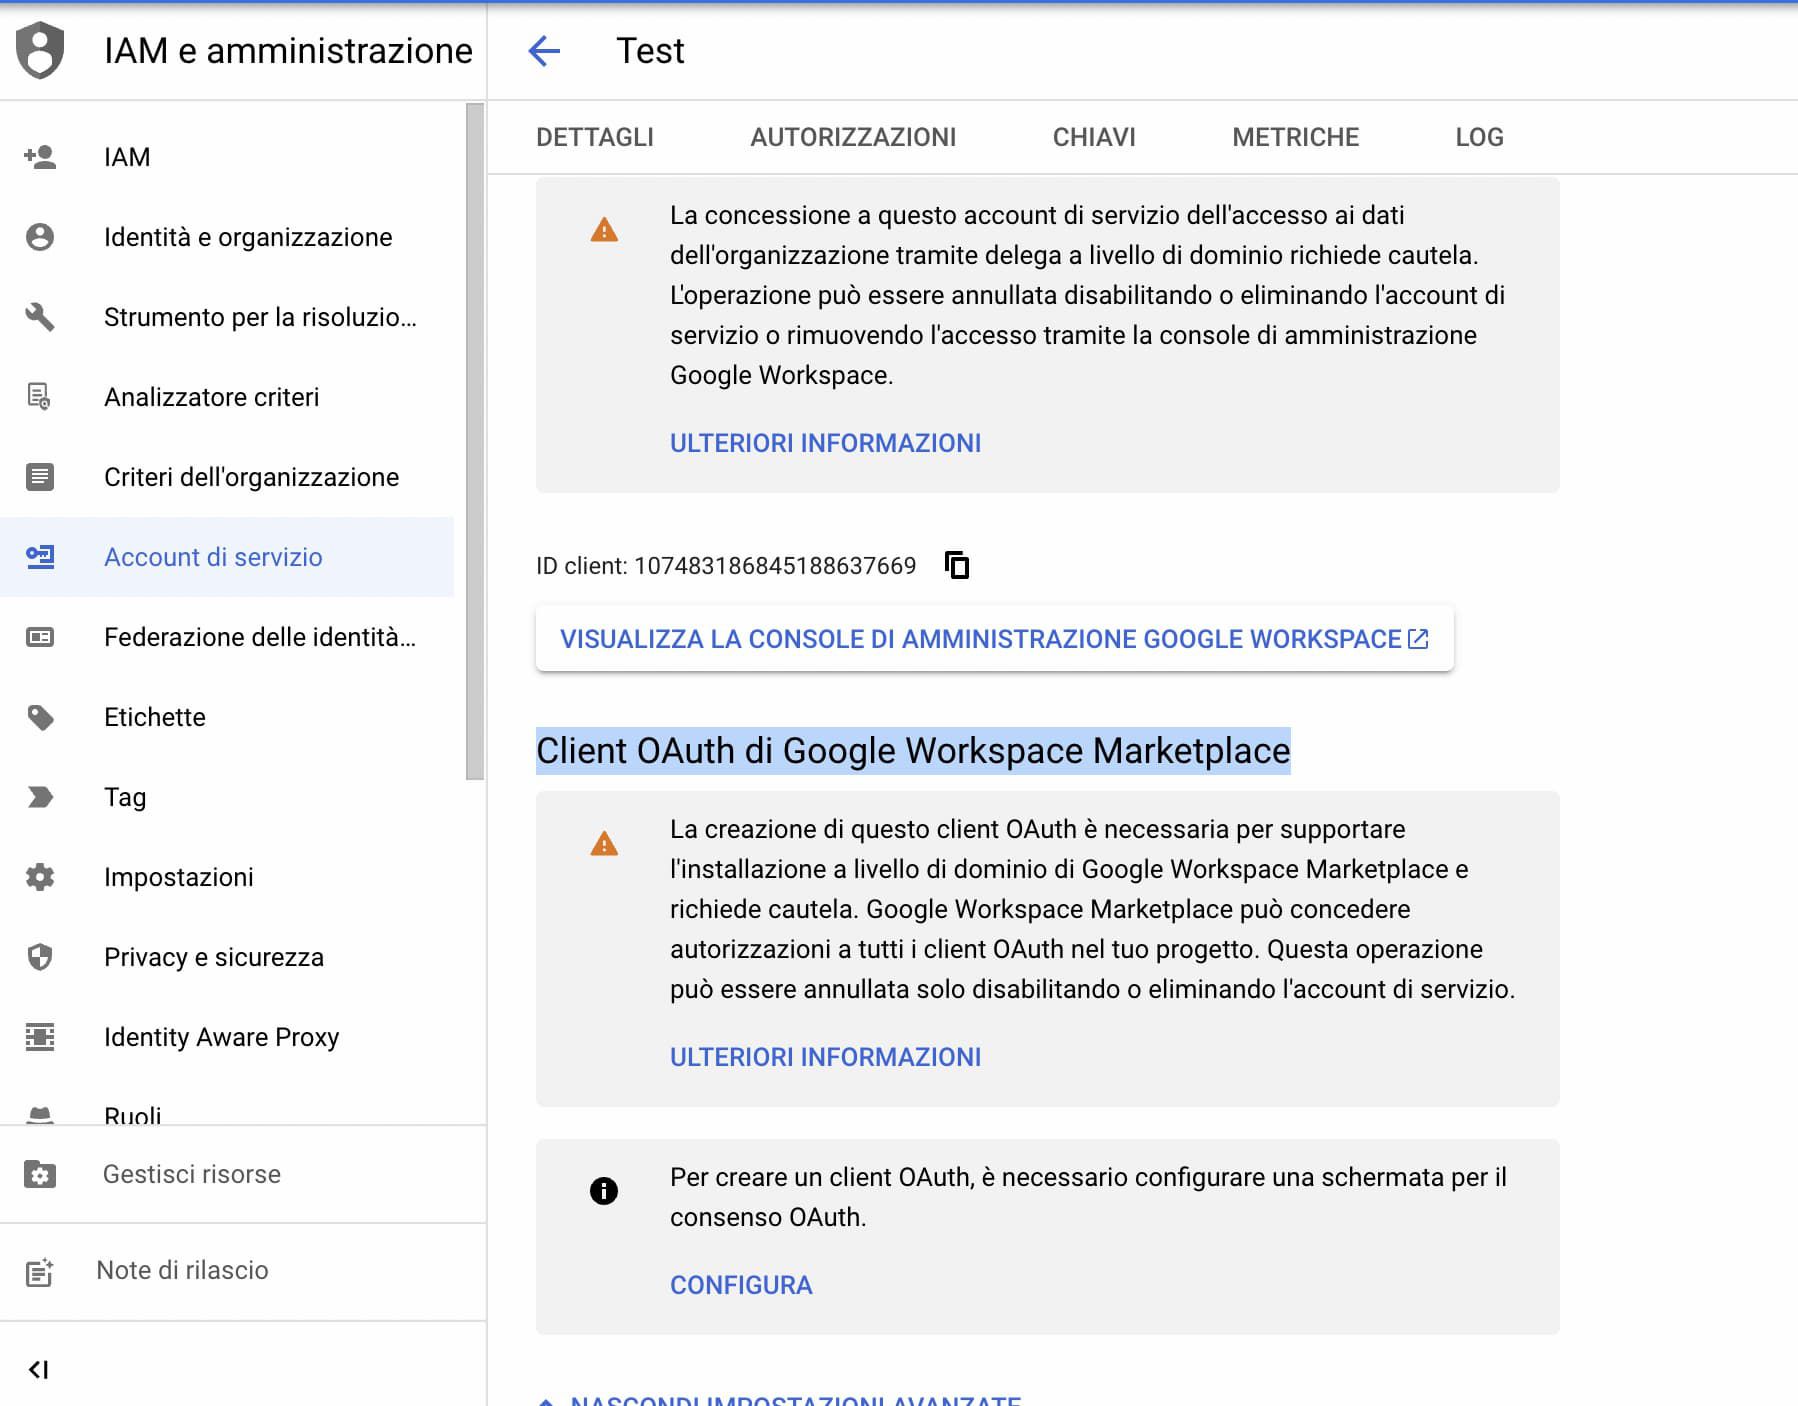Open Ulteriori informazioni under OAuth Marketplace warning

coord(825,1057)
